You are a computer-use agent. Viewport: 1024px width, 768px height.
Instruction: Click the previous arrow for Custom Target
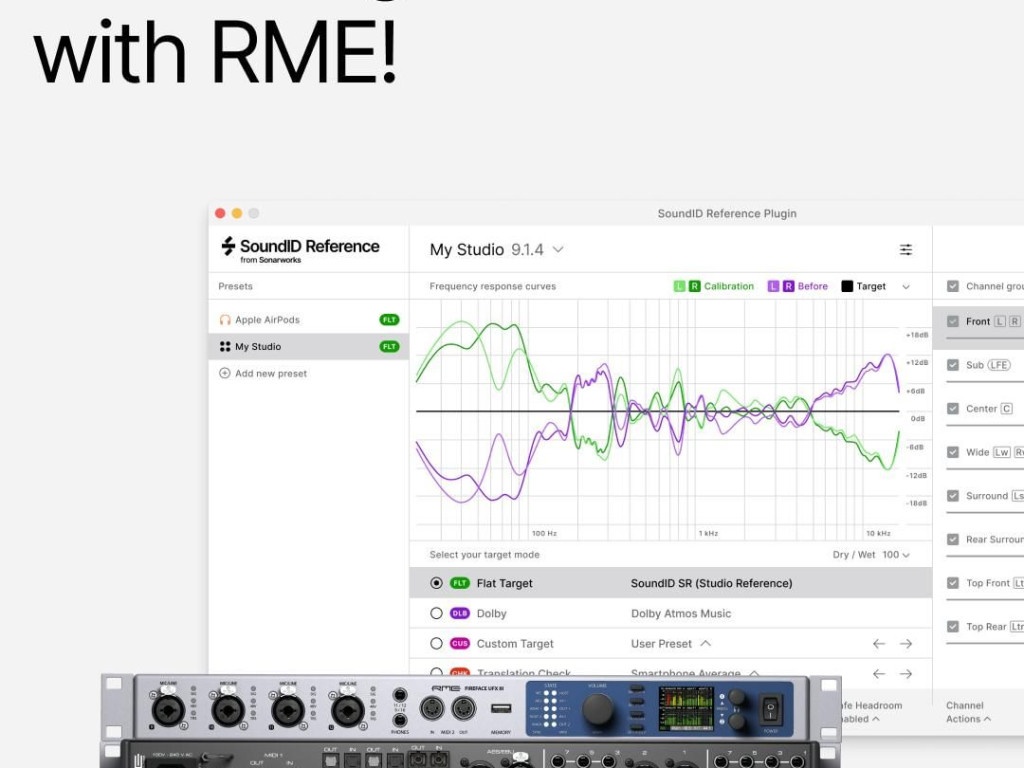(x=879, y=644)
